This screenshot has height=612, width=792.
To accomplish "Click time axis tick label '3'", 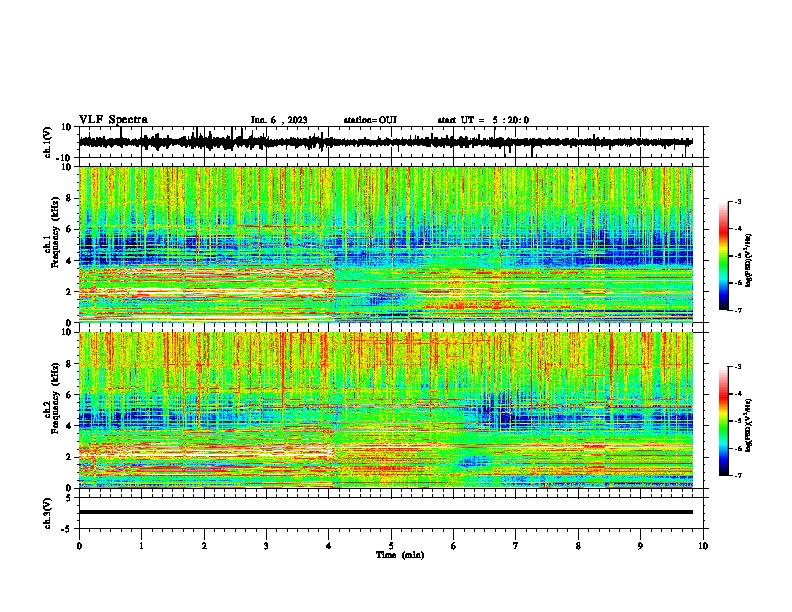I will pyautogui.click(x=266, y=546).
